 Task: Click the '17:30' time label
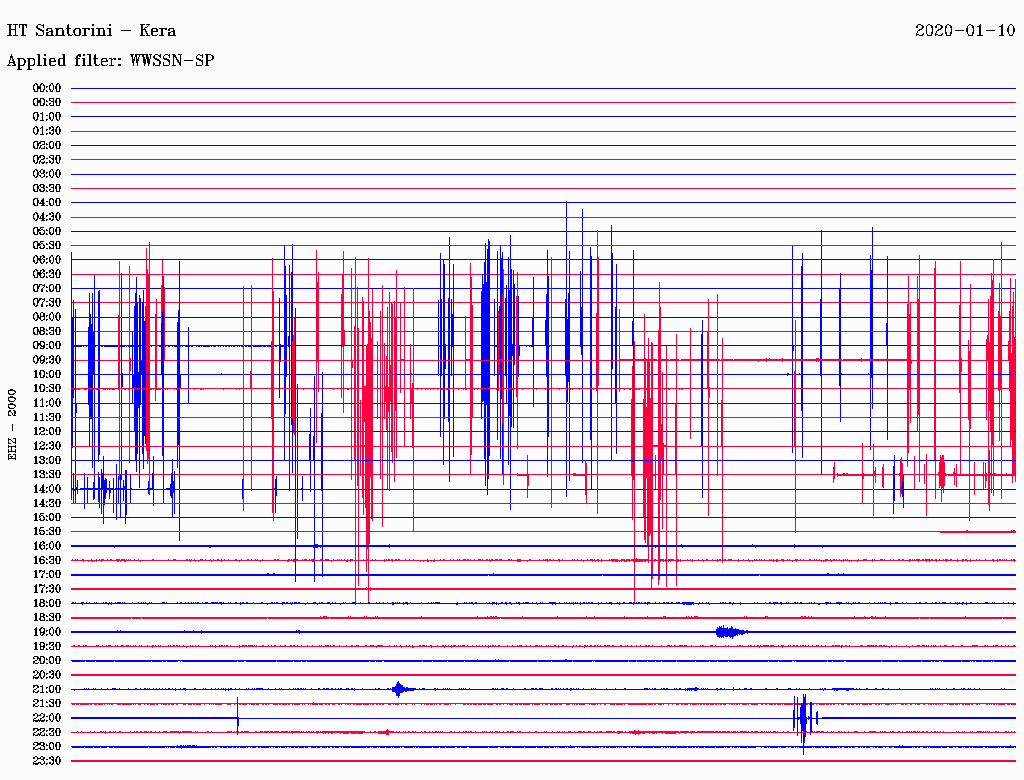(x=47, y=589)
